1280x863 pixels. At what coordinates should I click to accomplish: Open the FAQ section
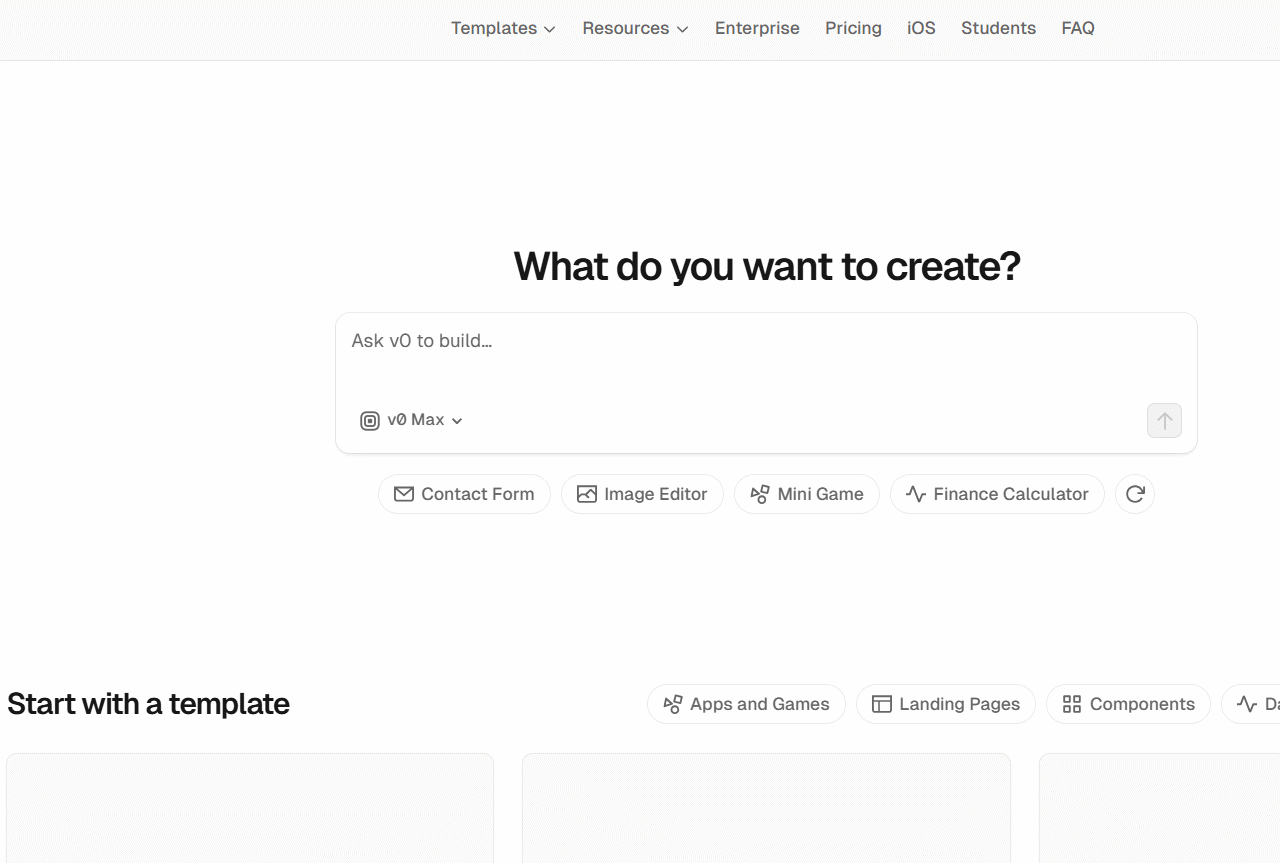click(1078, 28)
